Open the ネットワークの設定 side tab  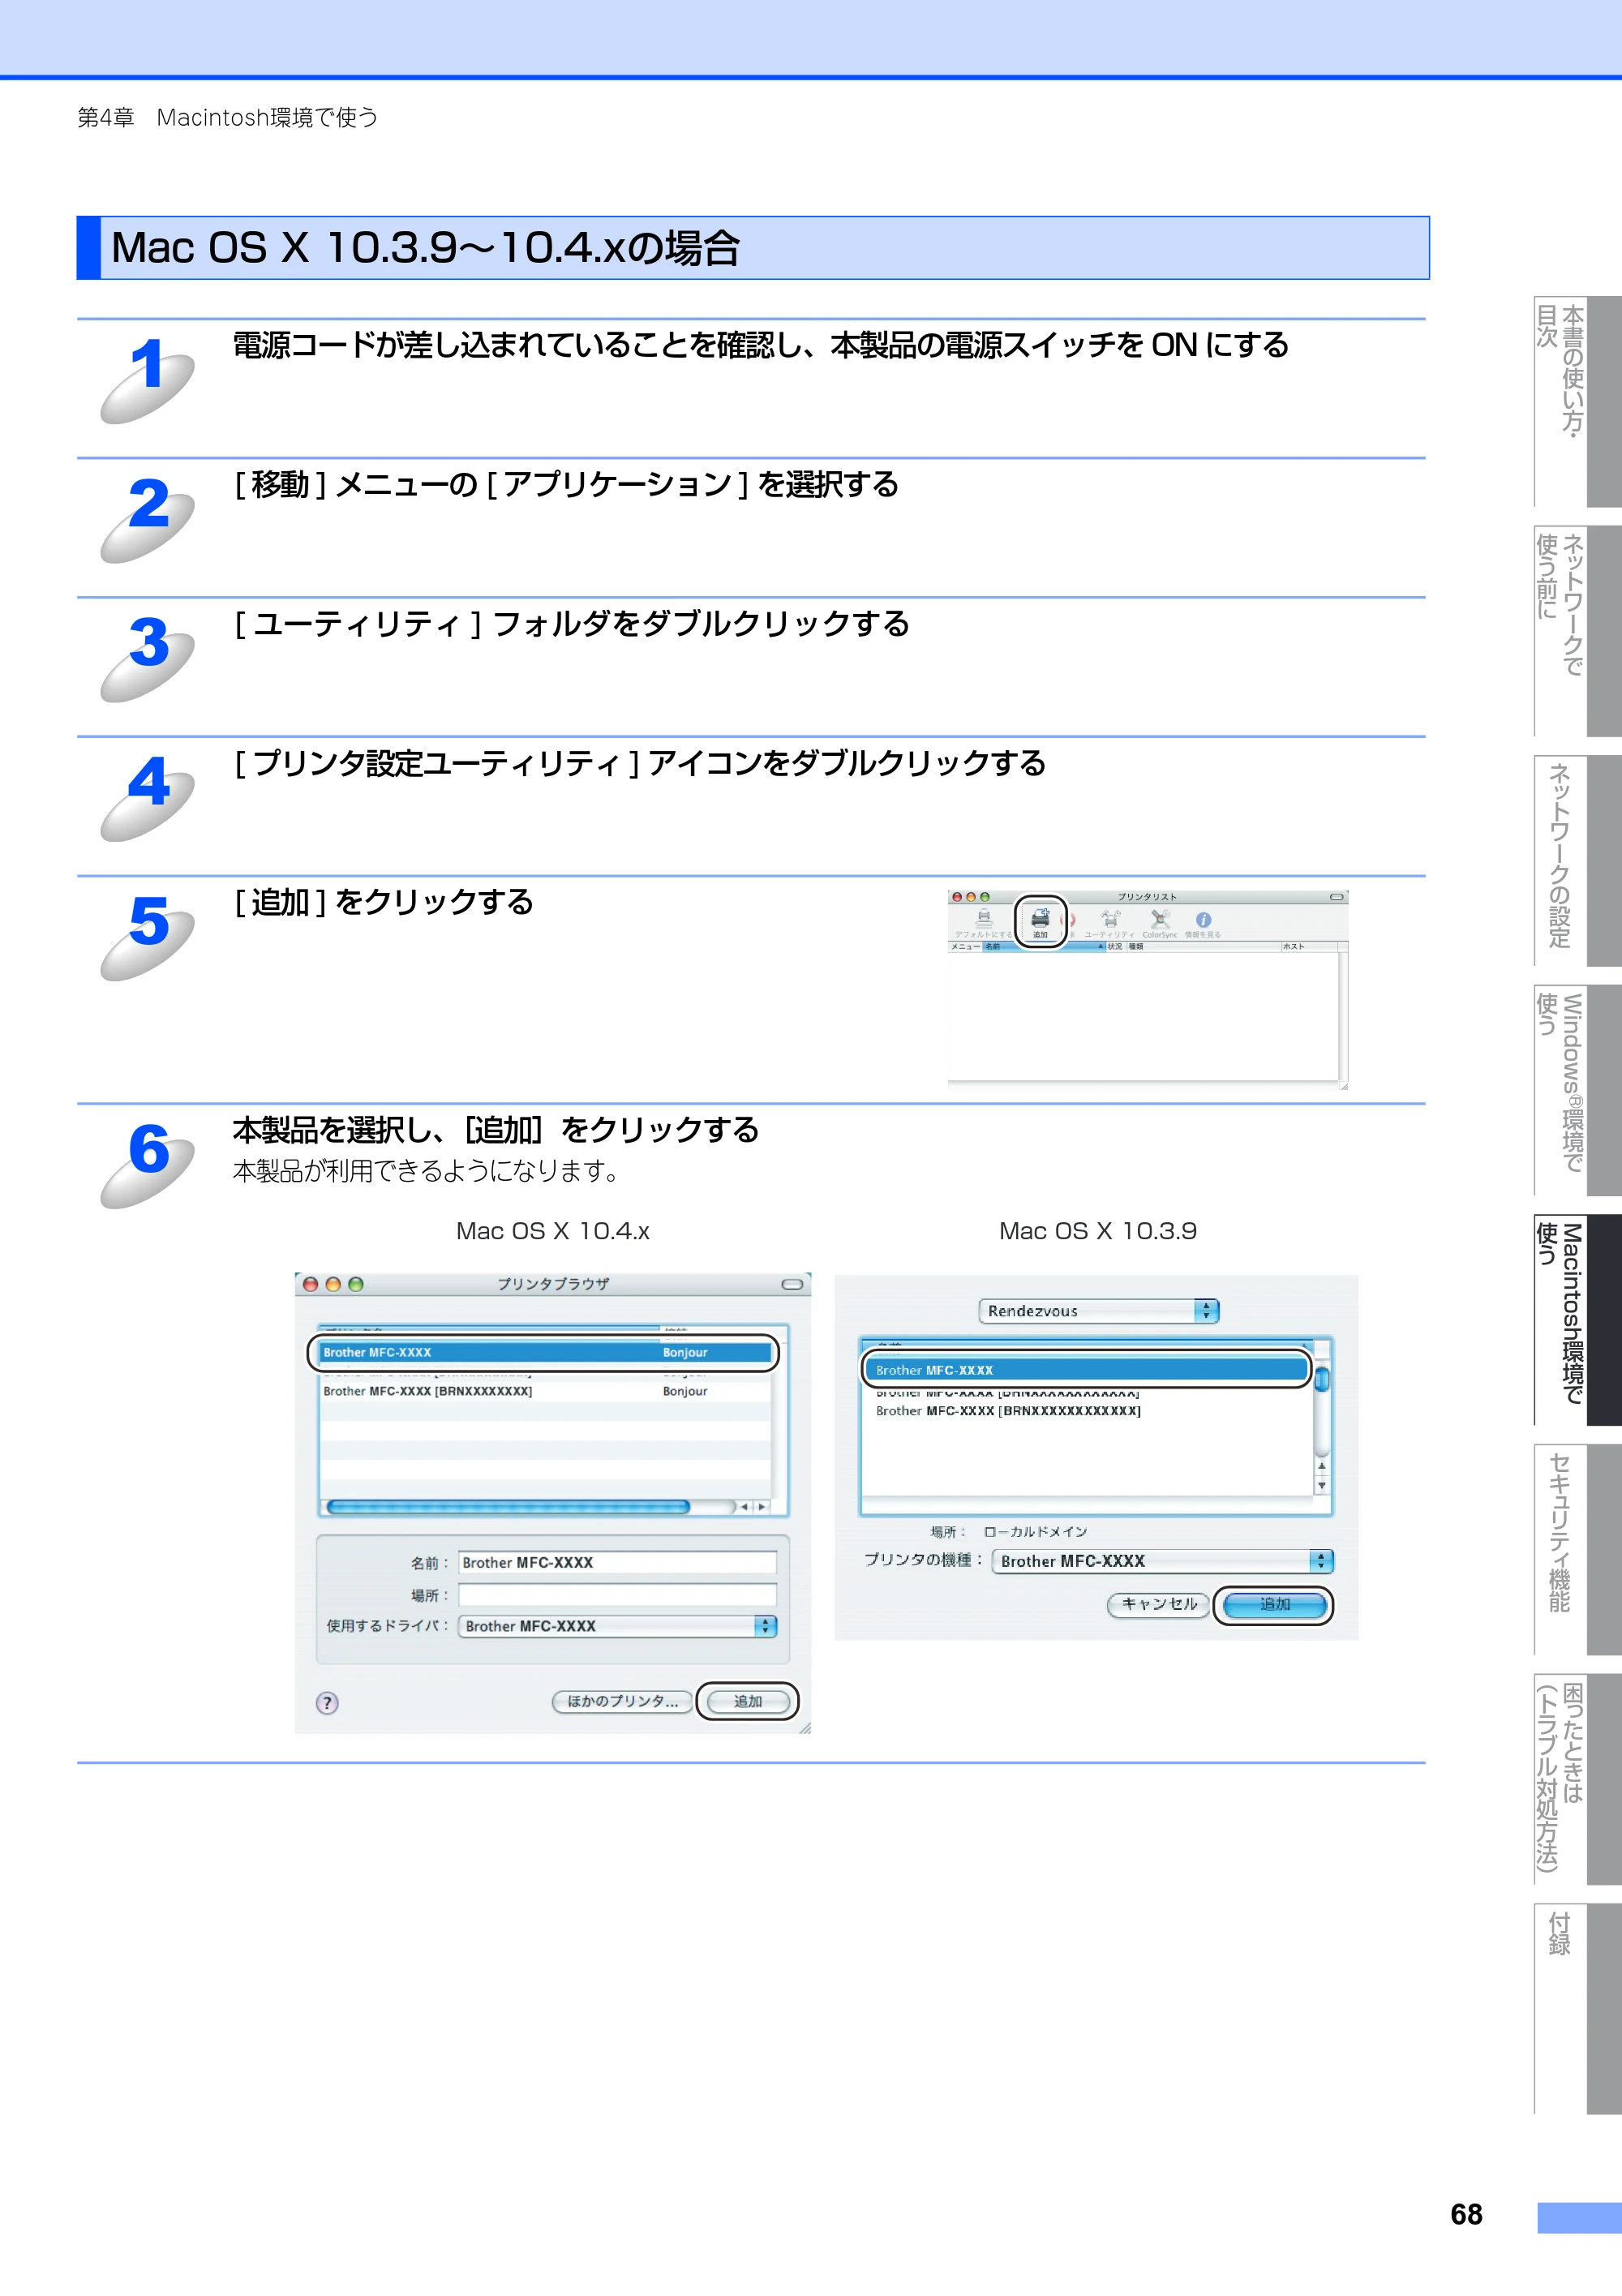click(1577, 861)
